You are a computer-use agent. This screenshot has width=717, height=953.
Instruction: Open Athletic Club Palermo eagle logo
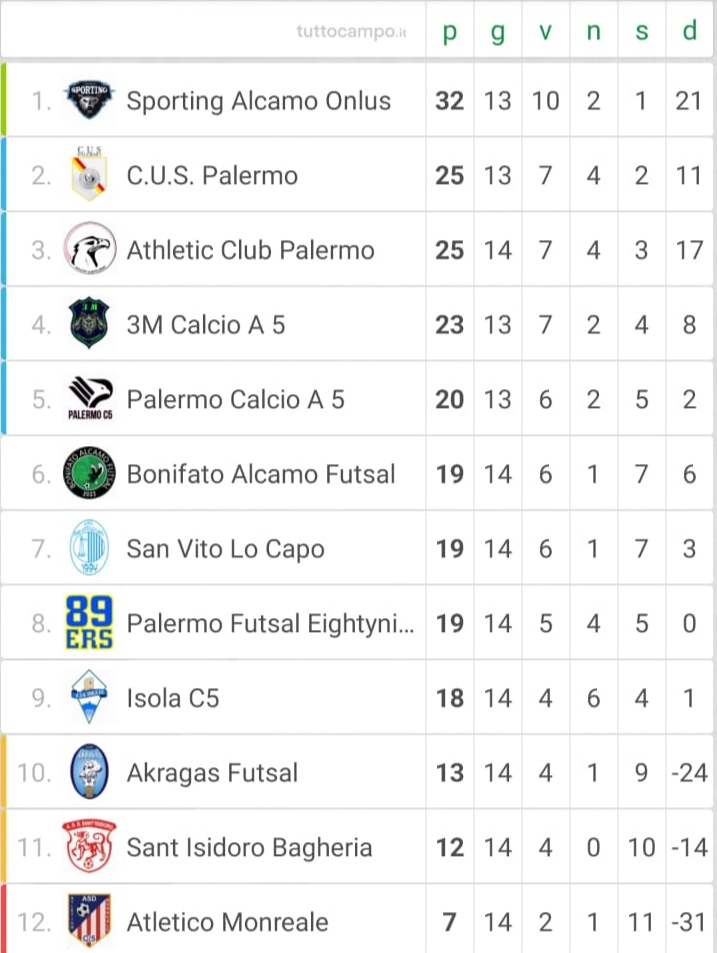click(x=89, y=249)
